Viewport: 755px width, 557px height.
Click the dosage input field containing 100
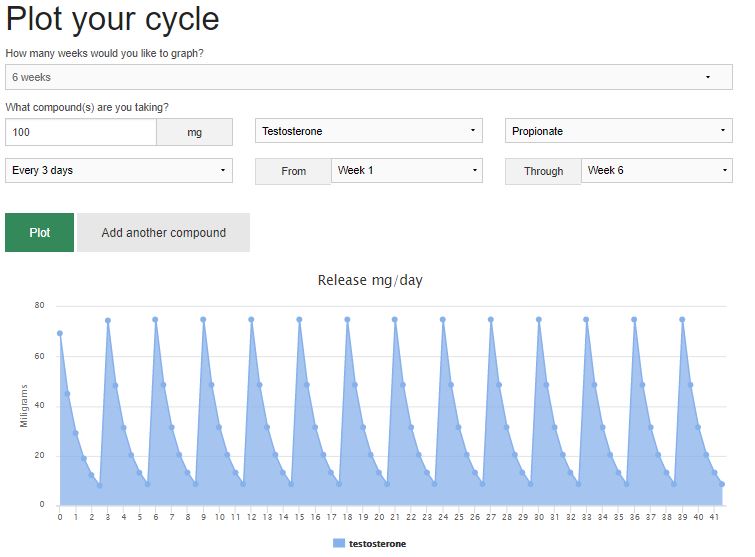(80, 132)
